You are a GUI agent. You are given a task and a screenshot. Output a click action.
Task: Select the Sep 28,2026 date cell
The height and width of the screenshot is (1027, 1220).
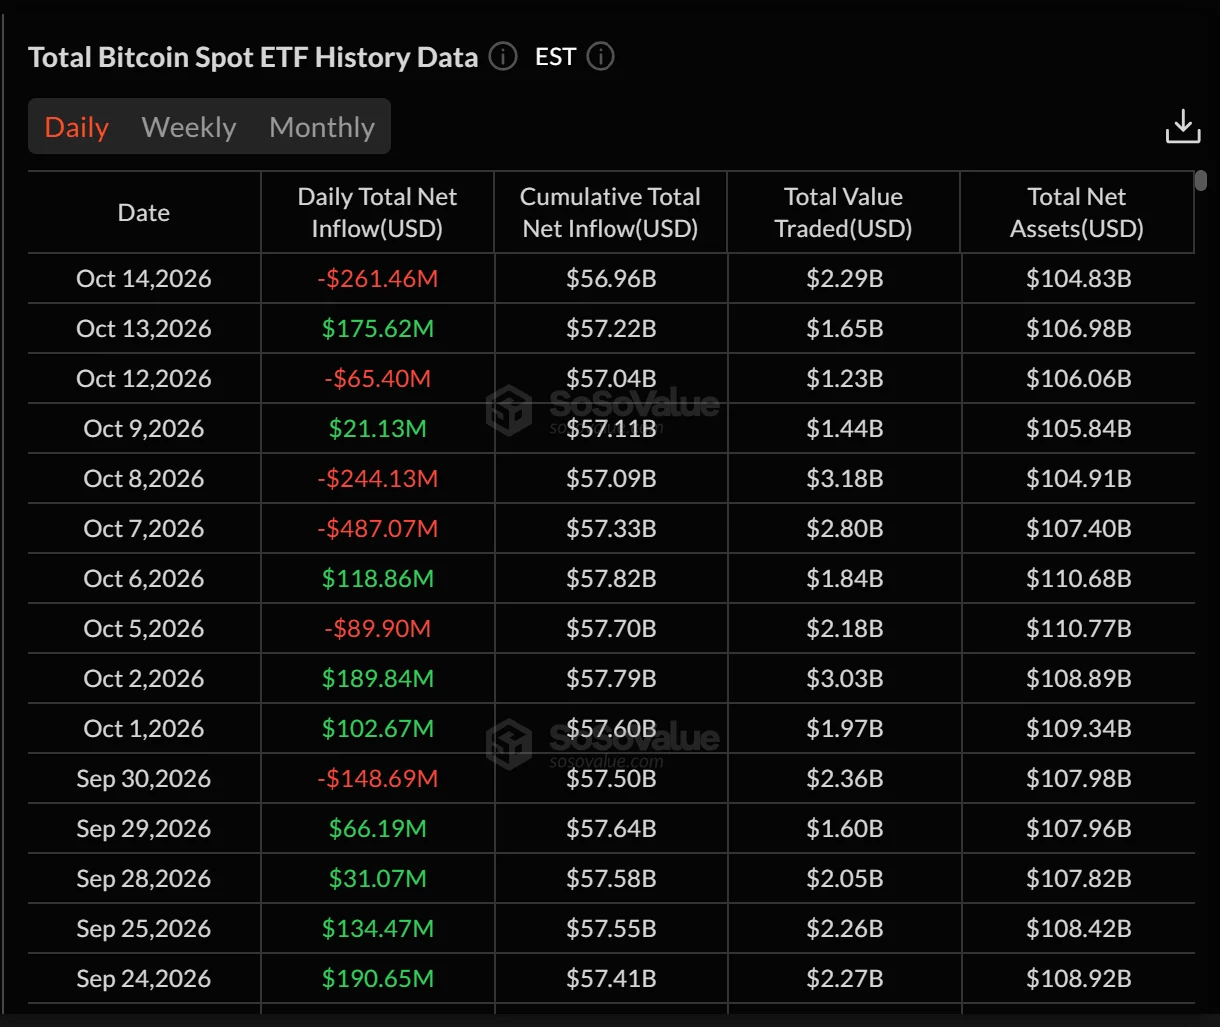(x=144, y=878)
